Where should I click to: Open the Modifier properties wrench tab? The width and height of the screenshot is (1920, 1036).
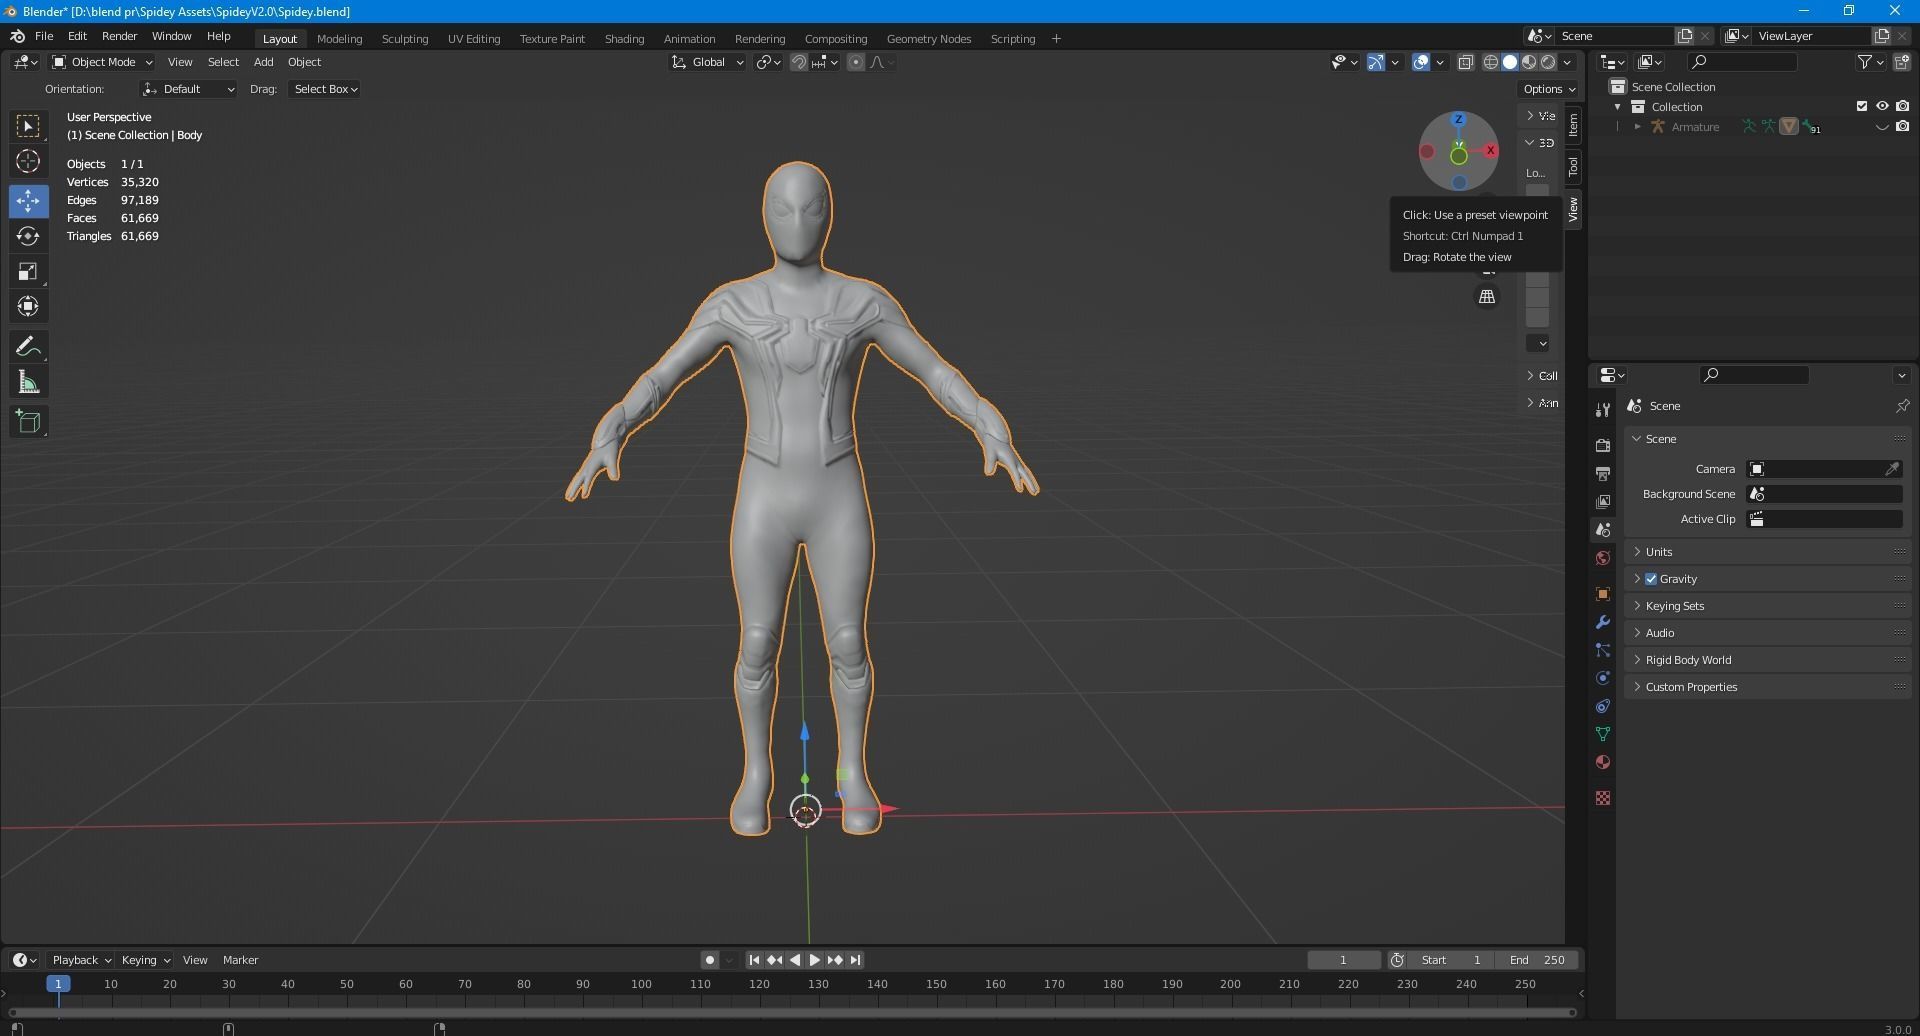pyautogui.click(x=1603, y=622)
